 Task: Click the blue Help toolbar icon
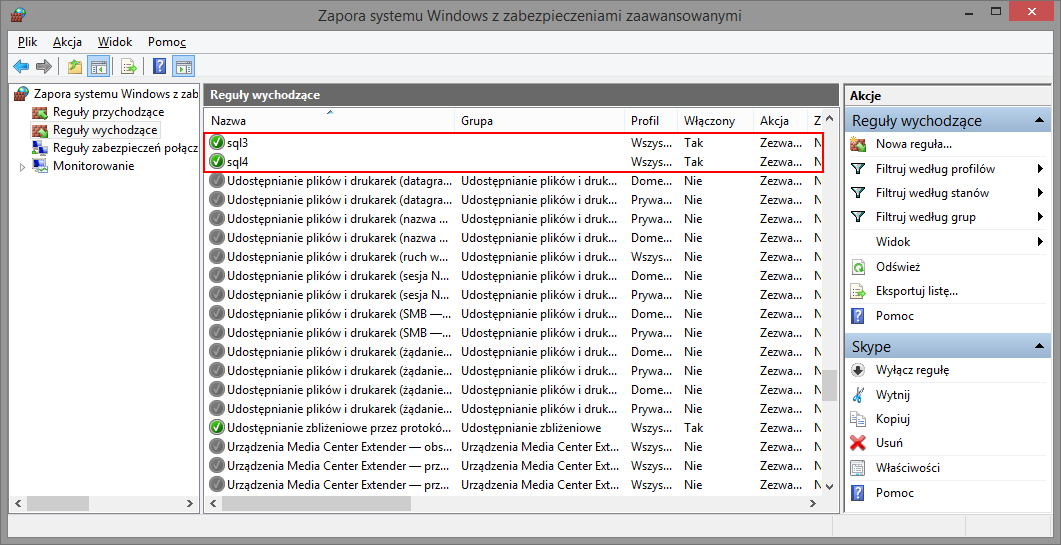pyautogui.click(x=160, y=66)
